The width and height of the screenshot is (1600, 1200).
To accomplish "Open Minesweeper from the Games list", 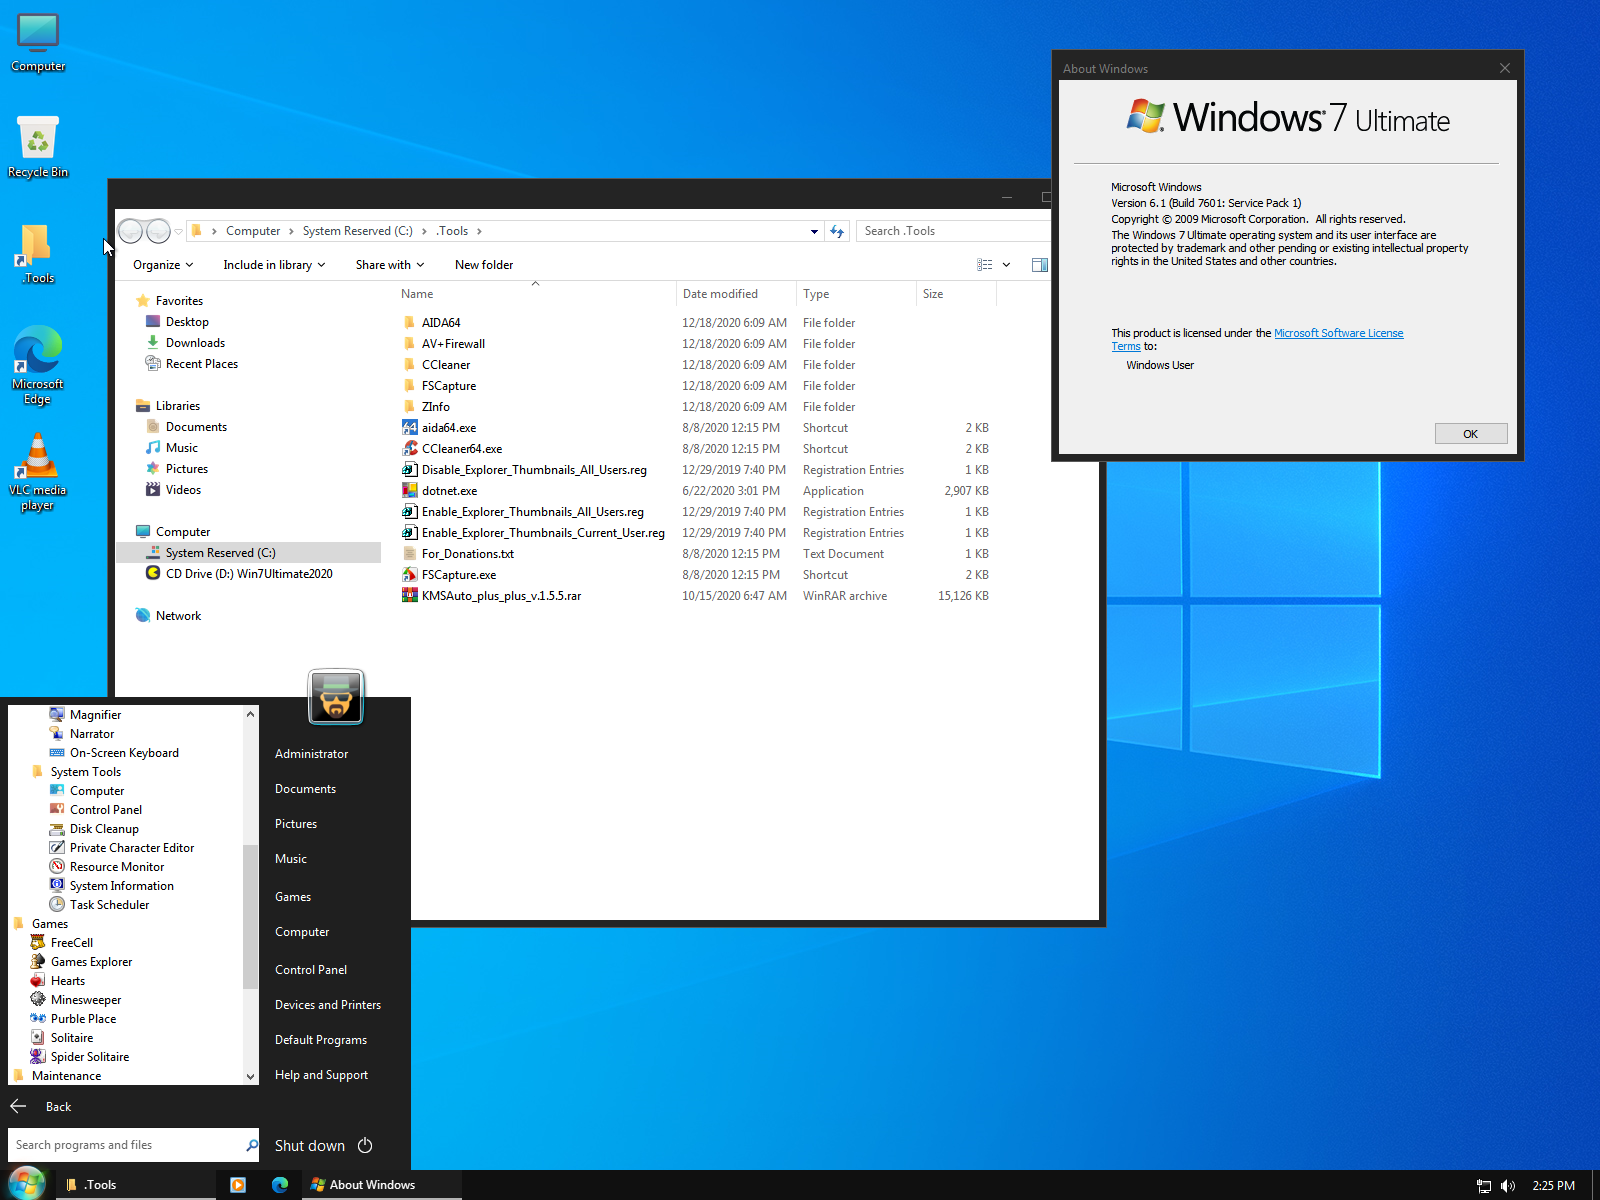I will pyautogui.click(x=86, y=999).
